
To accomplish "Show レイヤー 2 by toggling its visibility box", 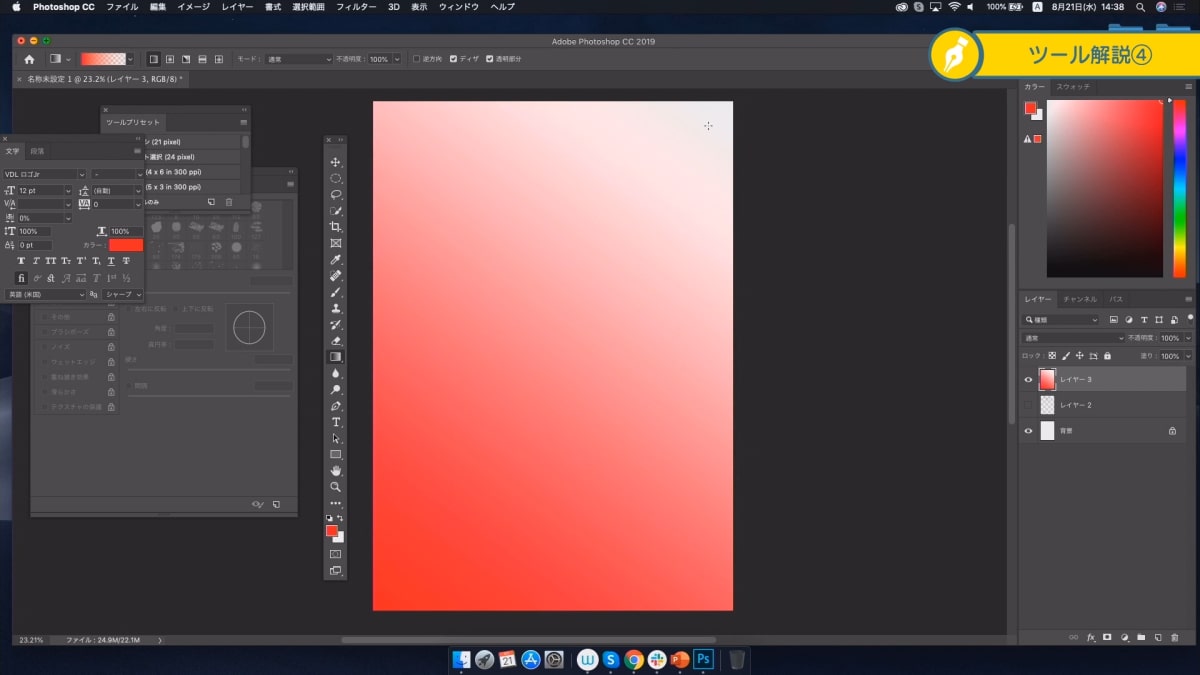I will click(x=1028, y=405).
